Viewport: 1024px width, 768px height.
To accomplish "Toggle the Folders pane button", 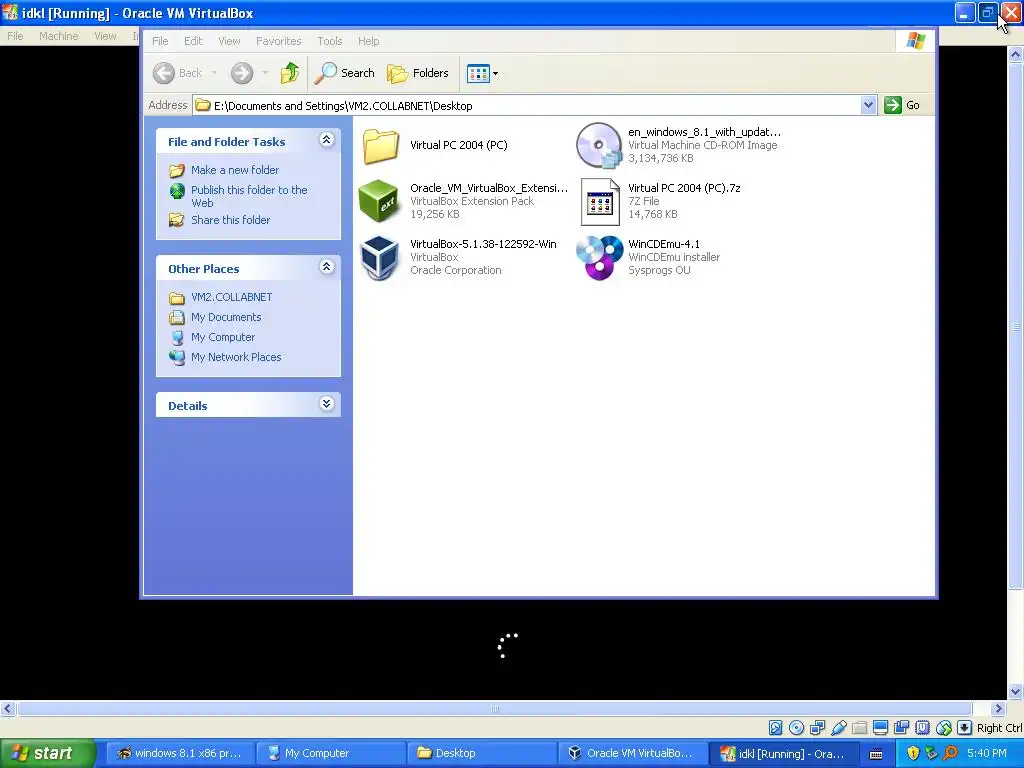I will pos(418,73).
